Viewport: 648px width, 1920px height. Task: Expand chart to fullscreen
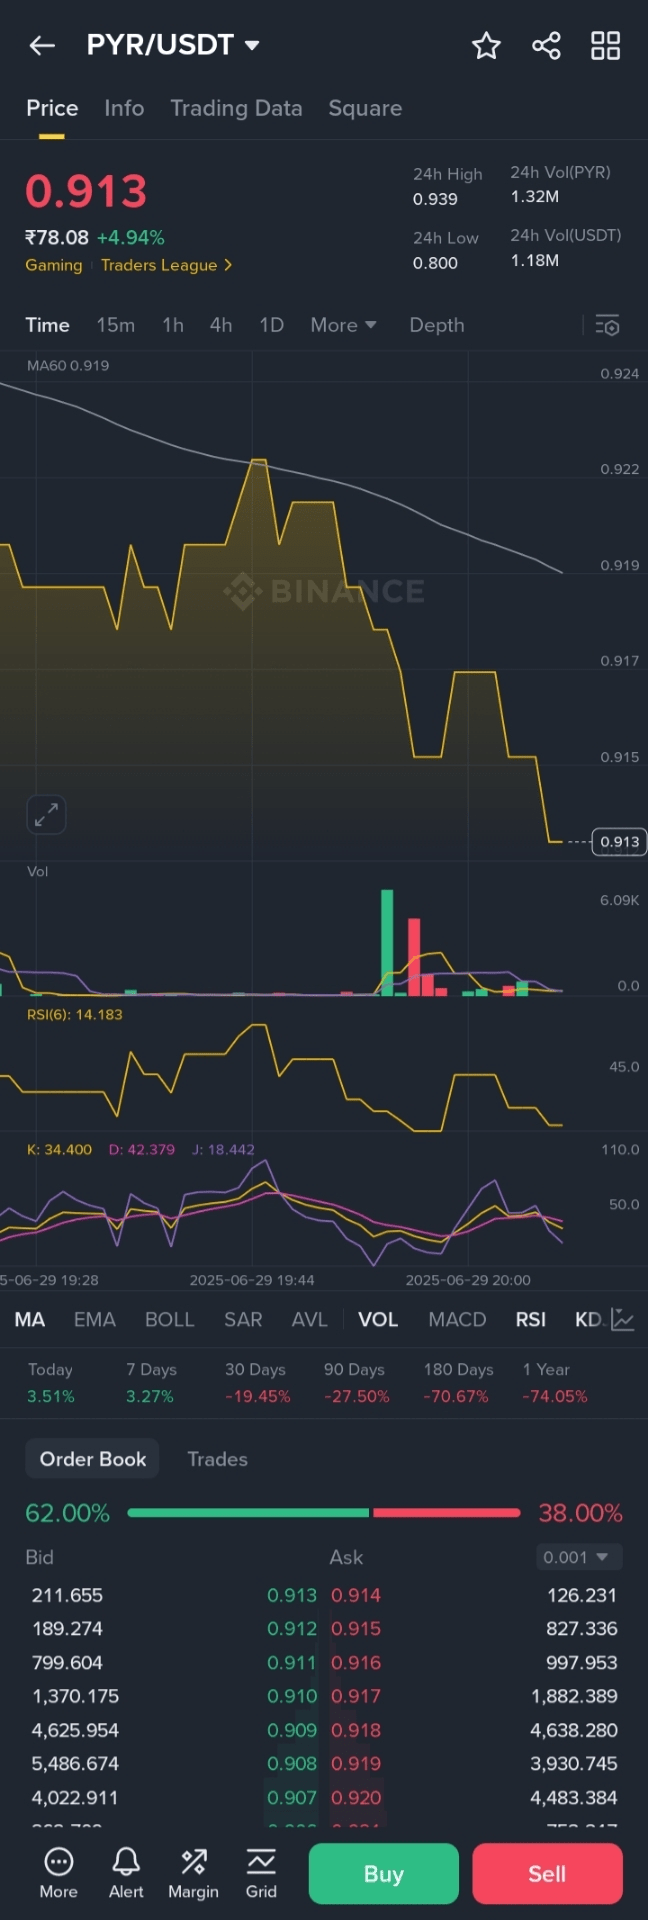coord(46,815)
